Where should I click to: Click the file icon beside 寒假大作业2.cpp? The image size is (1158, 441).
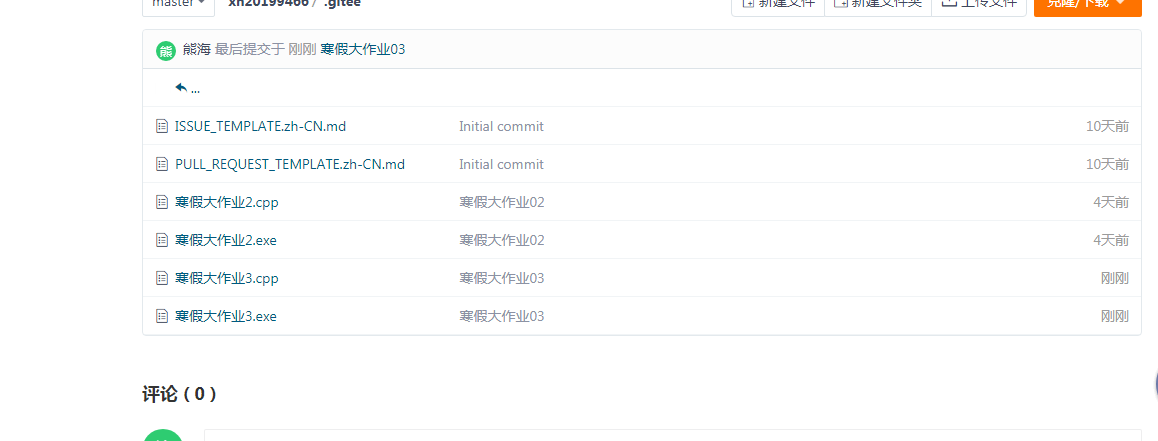pos(162,202)
